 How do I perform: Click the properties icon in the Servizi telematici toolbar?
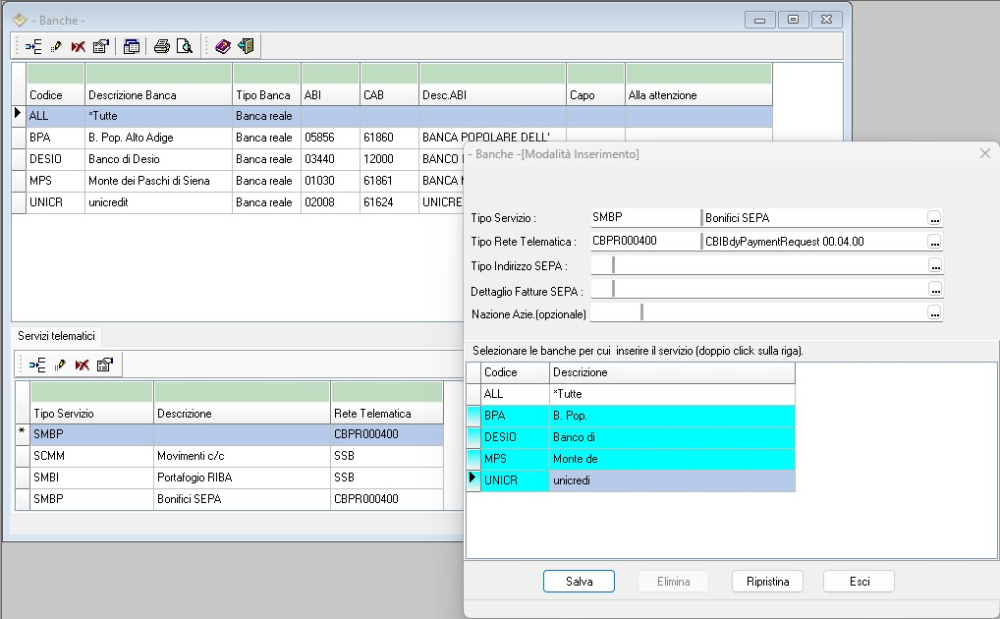point(104,364)
